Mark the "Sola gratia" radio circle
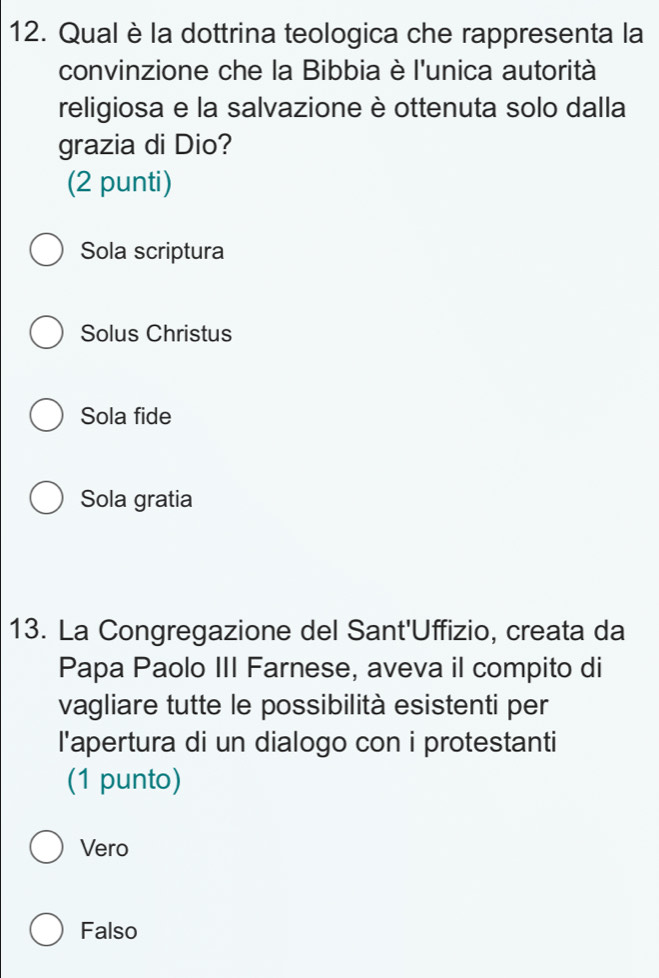This screenshot has width=659, height=978. click(46, 498)
